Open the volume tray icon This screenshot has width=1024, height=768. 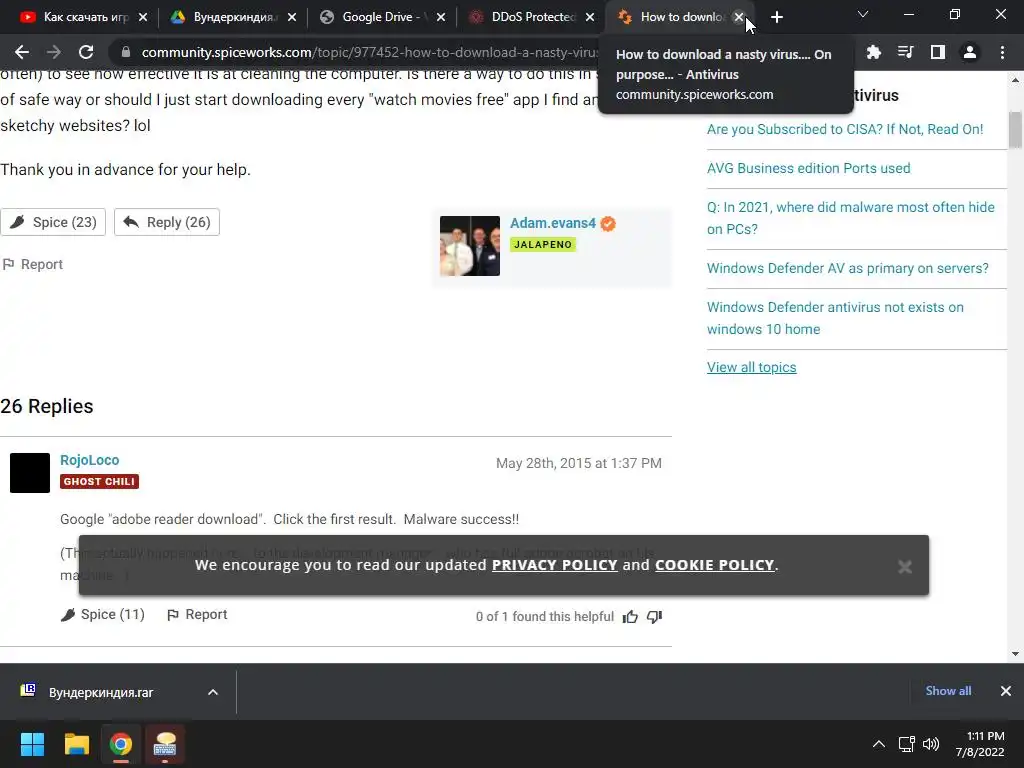coord(931,744)
